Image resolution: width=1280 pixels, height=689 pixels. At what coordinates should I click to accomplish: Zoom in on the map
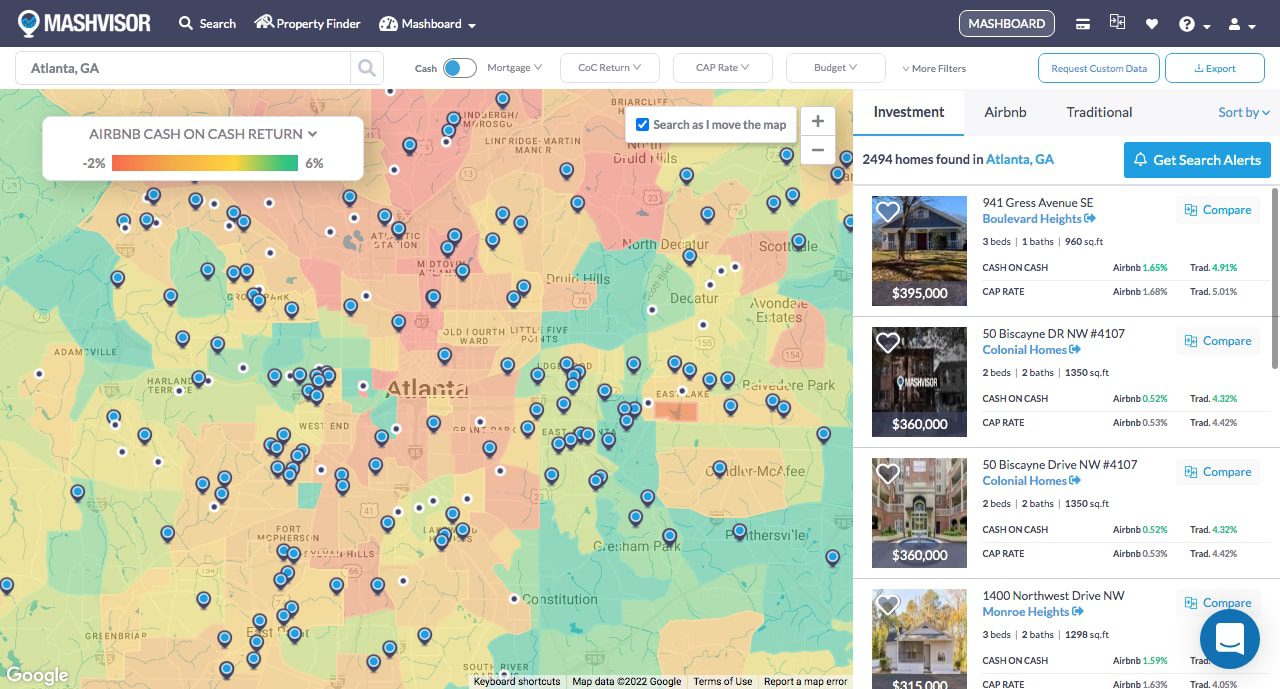click(x=817, y=121)
